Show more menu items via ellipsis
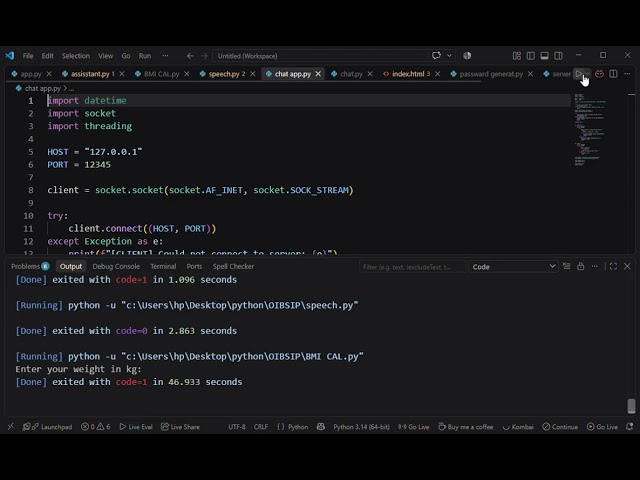 pyautogui.click(x=165, y=56)
